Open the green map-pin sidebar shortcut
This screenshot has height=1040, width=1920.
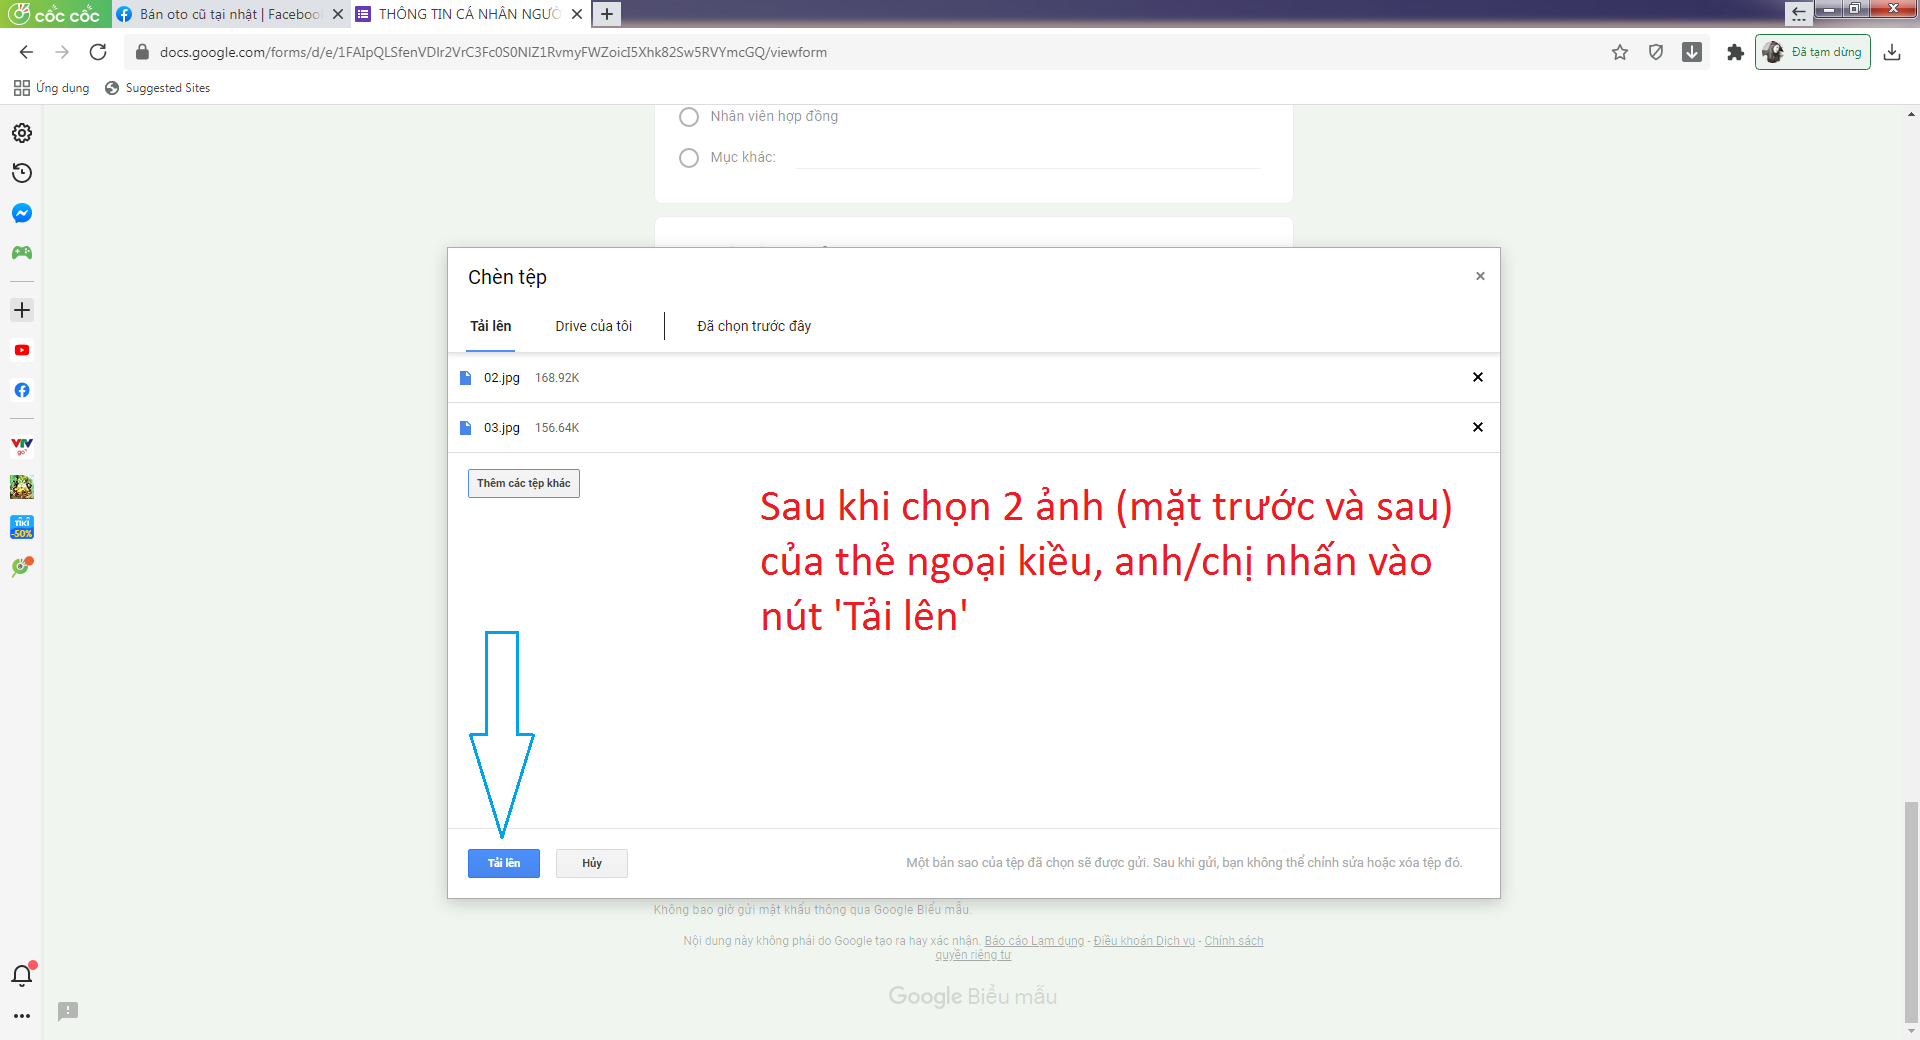pyautogui.click(x=22, y=567)
